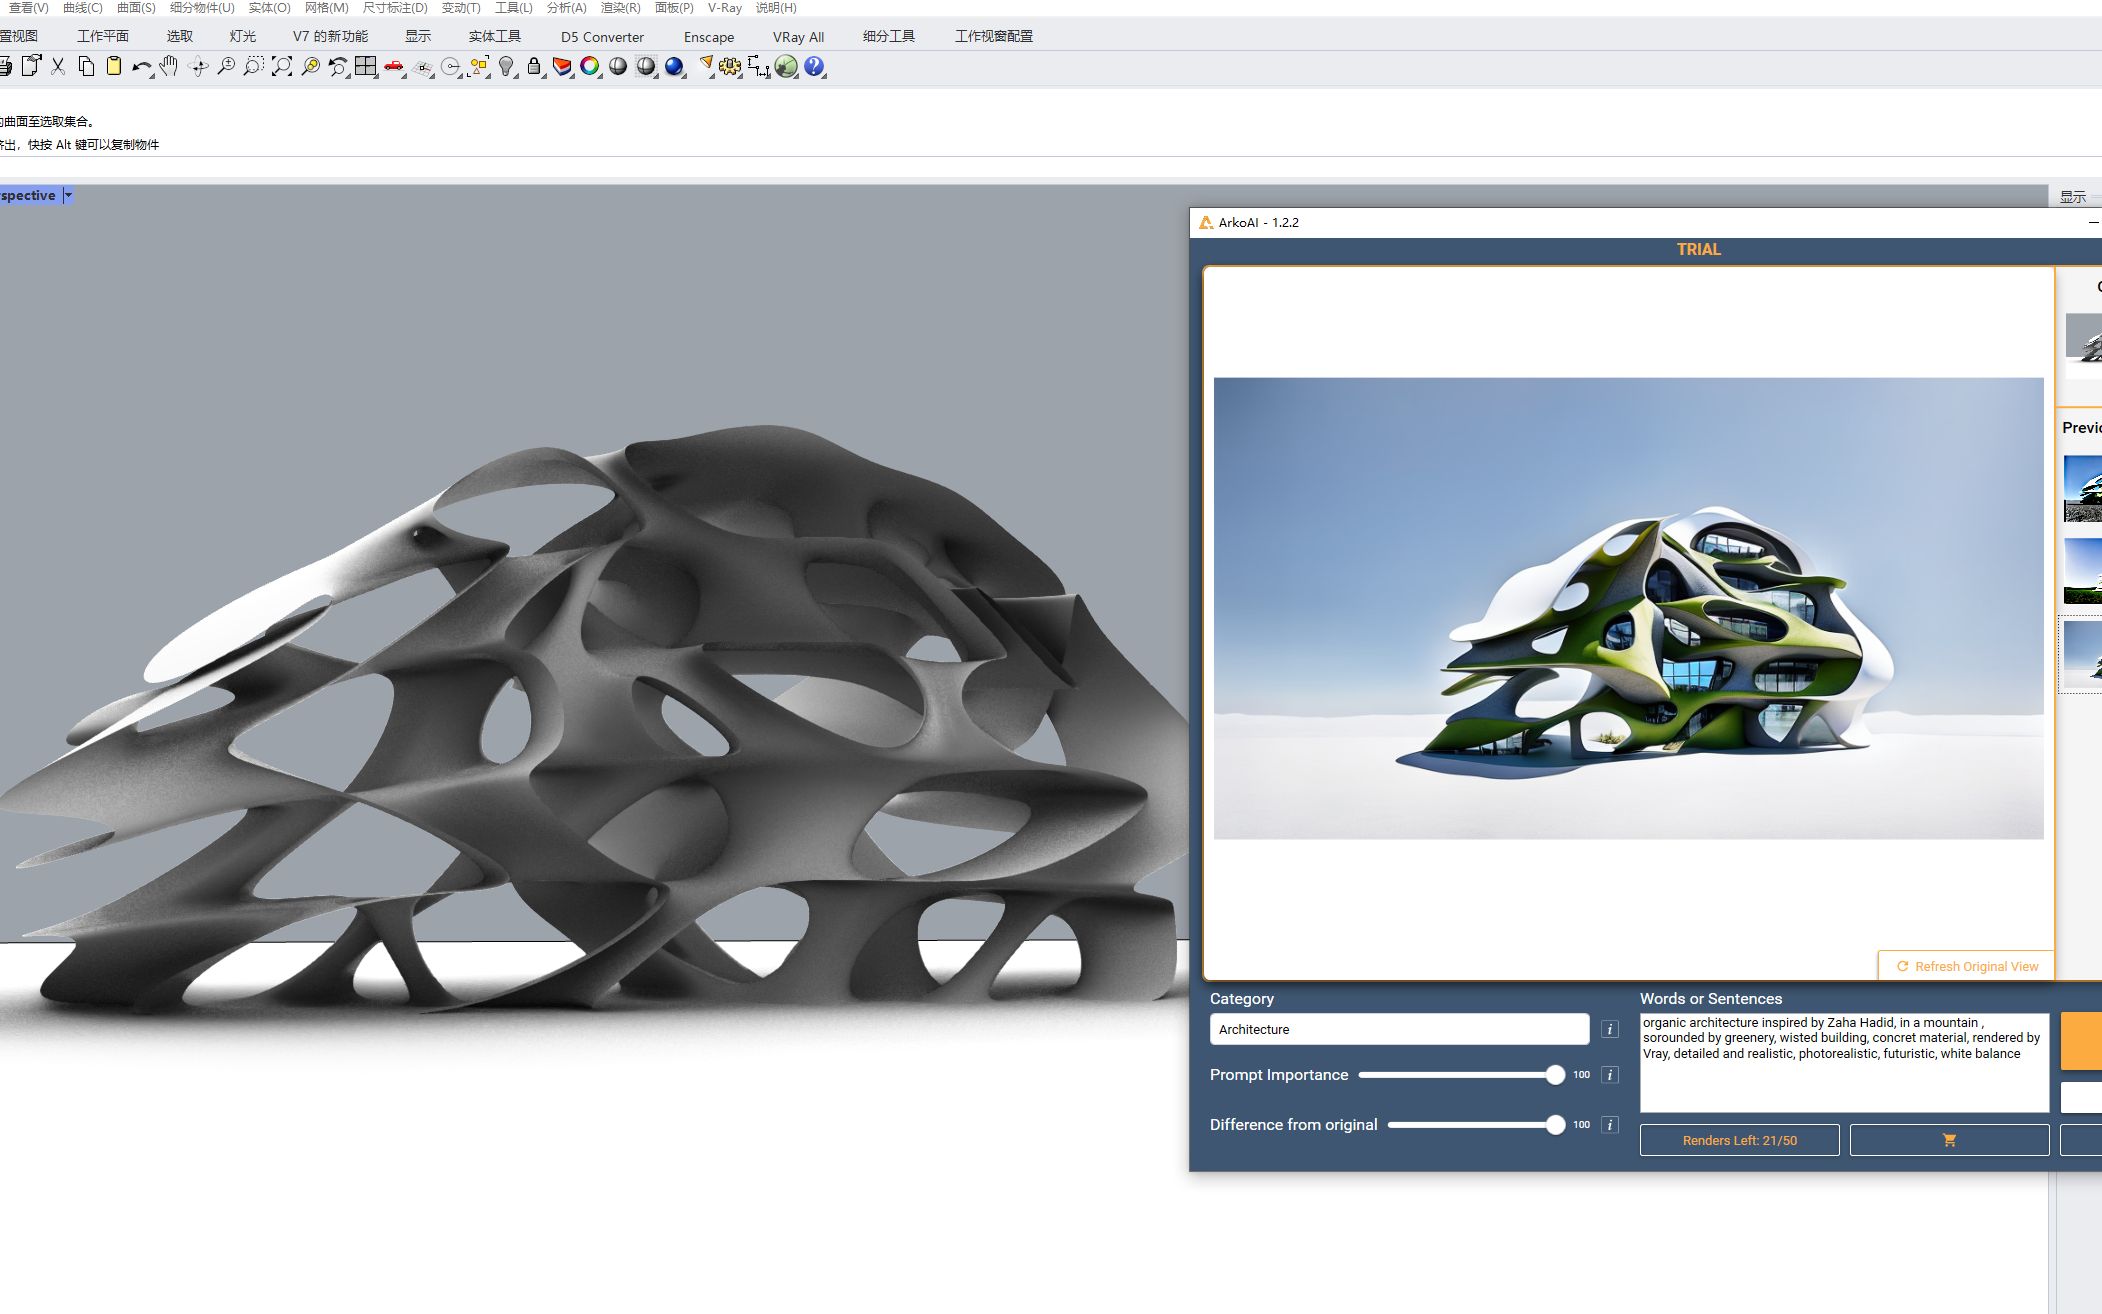Select the Pan hand tool
Image resolution: width=2102 pixels, height=1314 pixels.
(169, 67)
